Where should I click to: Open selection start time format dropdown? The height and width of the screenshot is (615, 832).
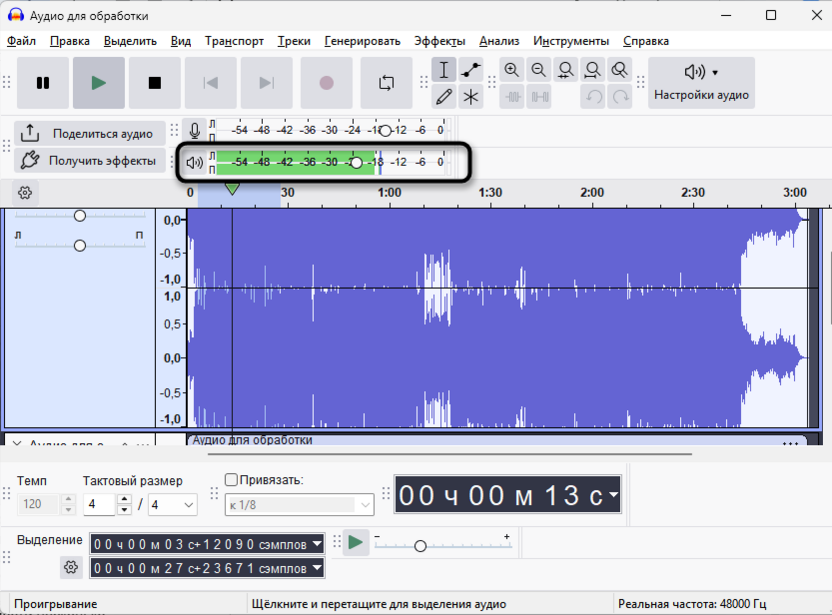click(317, 544)
